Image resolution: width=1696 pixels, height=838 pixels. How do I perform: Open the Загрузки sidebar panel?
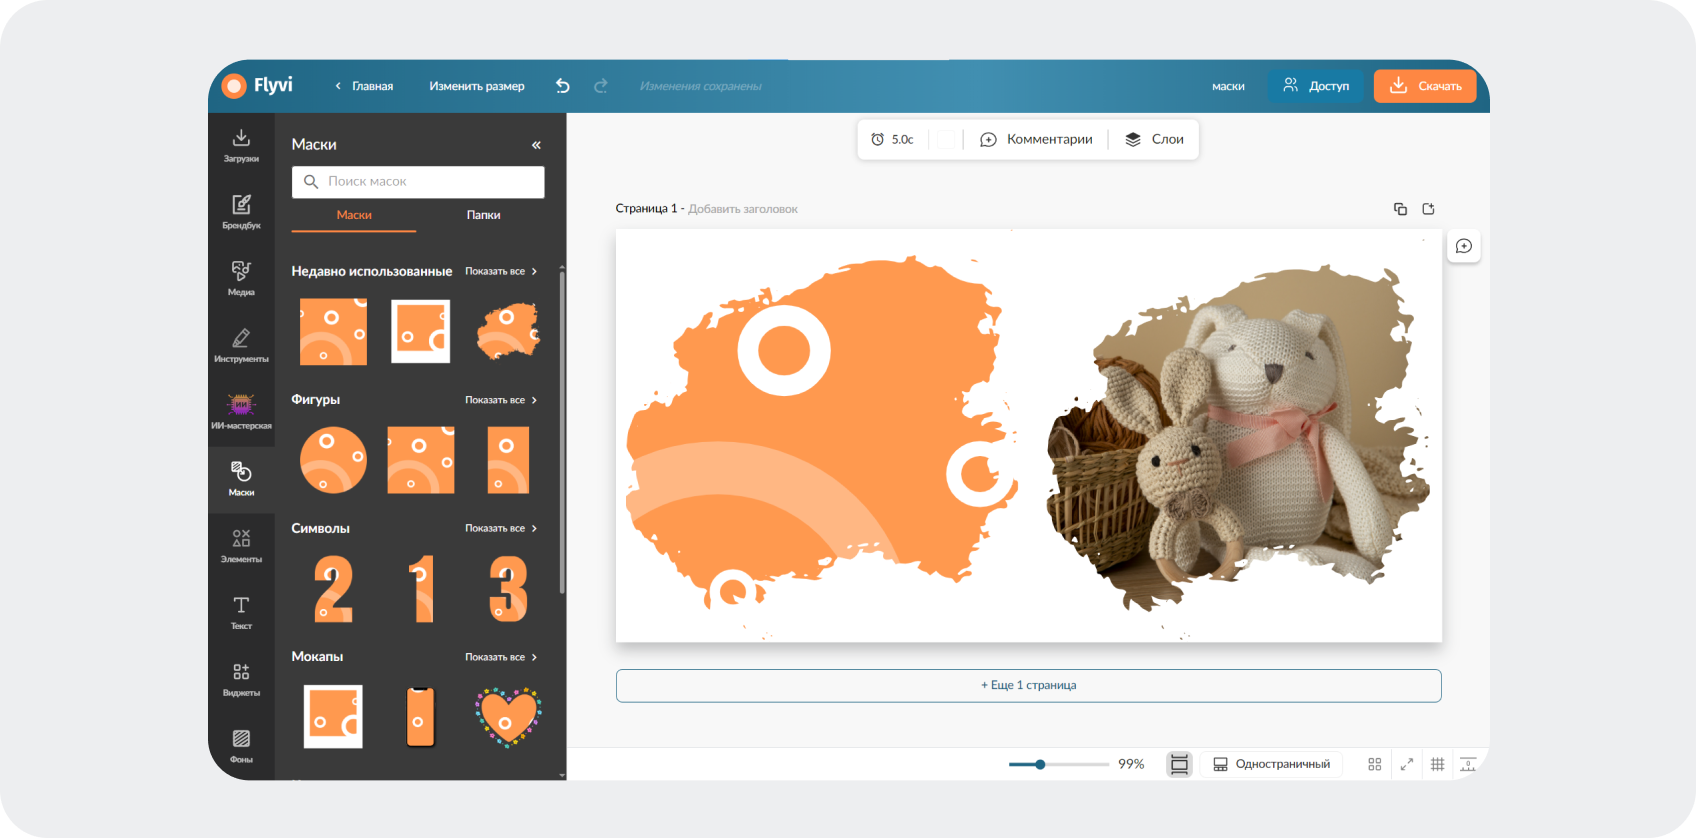[241, 146]
